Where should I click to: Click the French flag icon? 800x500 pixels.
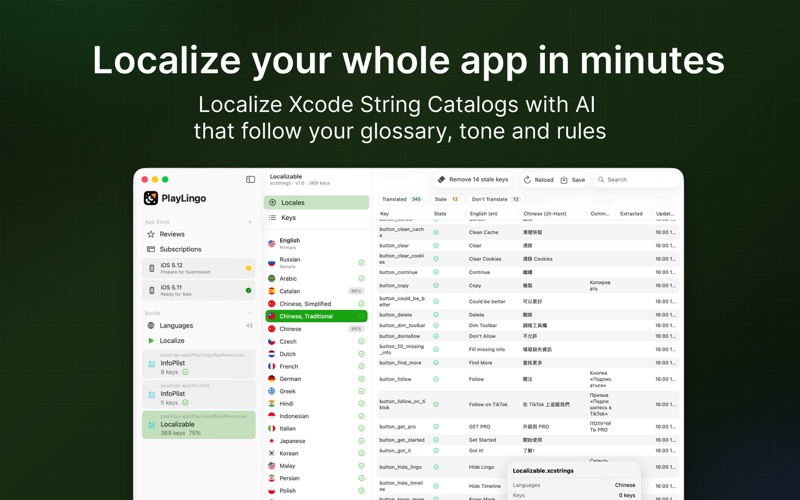pyautogui.click(x=271, y=366)
